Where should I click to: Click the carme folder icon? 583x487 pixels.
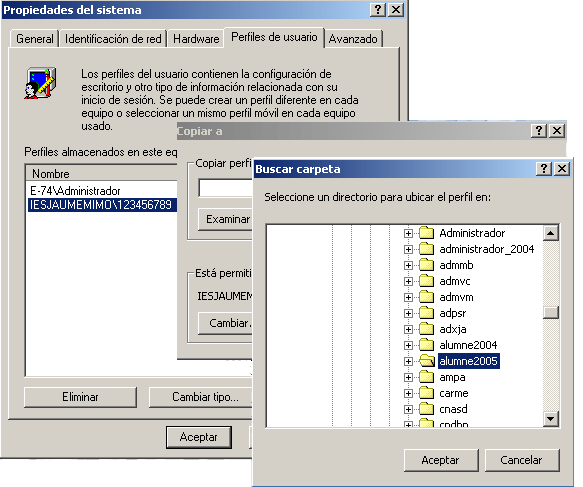tap(426, 393)
